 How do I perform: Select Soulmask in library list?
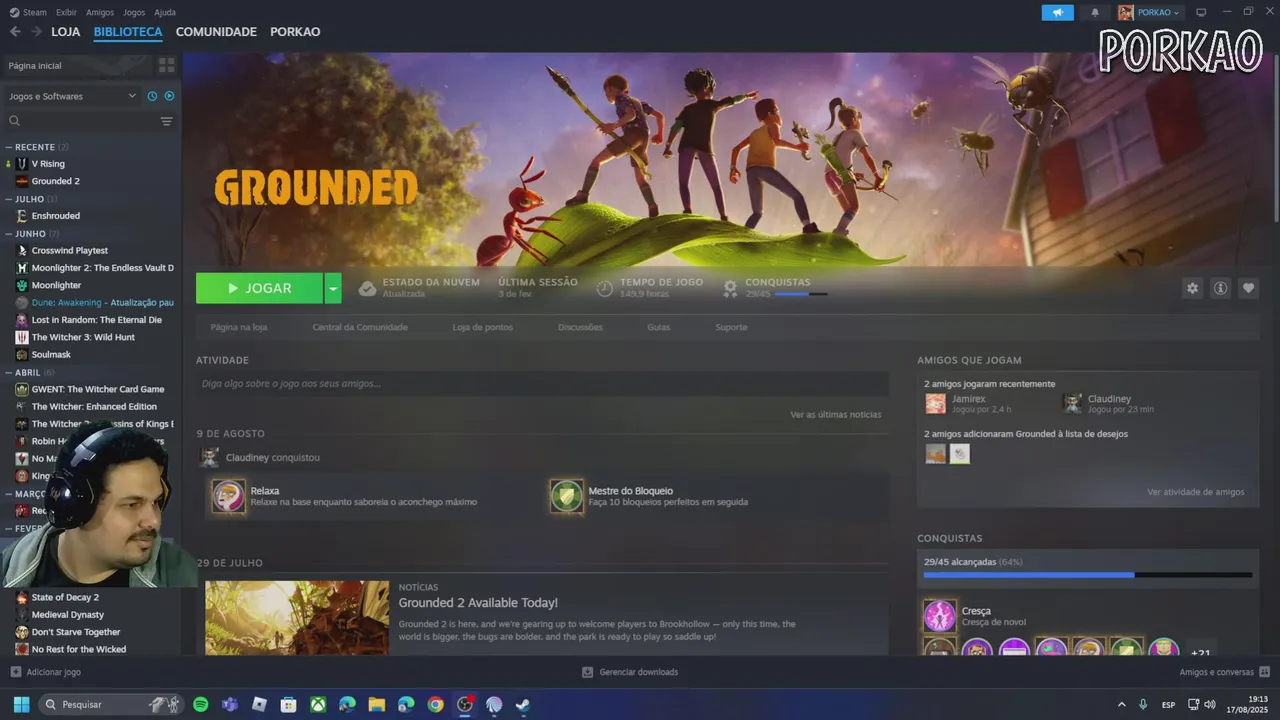click(x=51, y=354)
